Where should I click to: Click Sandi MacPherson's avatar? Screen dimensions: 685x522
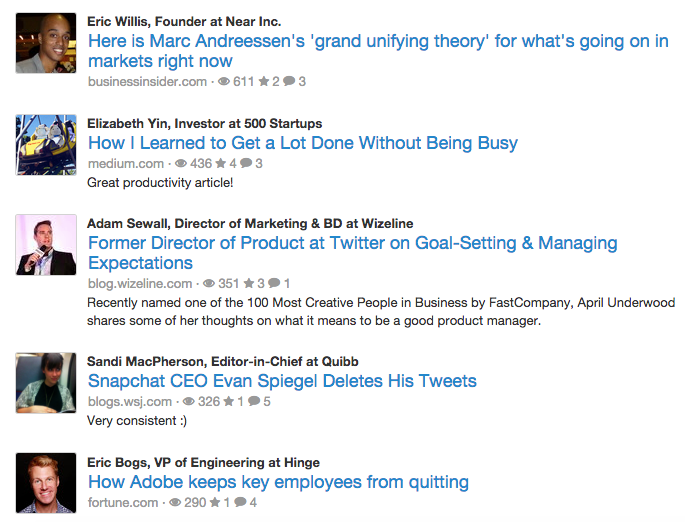(x=46, y=383)
